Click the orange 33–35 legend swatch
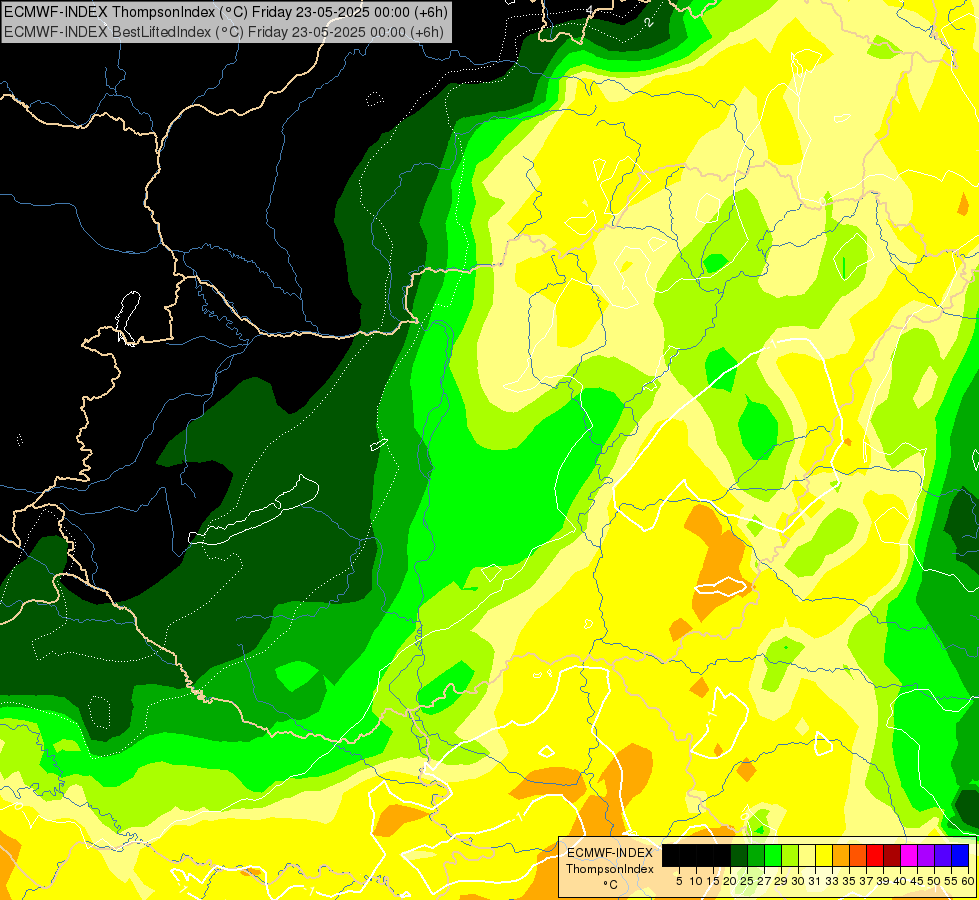979x900 pixels. 841,855
